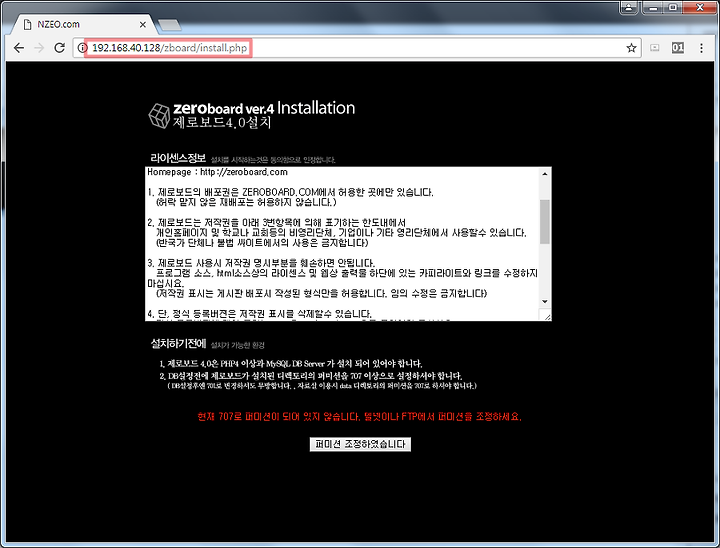This screenshot has width=720, height=548.
Task: Click requirement line 2 about permission 707
Action: tap(311, 376)
